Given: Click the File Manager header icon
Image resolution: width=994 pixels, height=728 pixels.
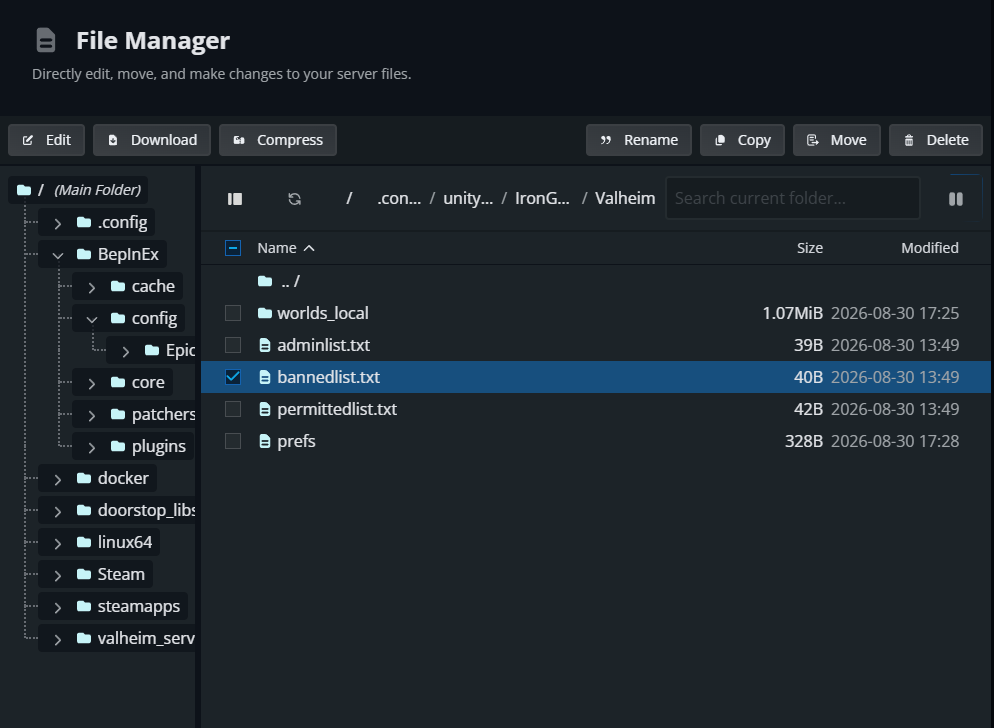Looking at the screenshot, I should 46,41.
